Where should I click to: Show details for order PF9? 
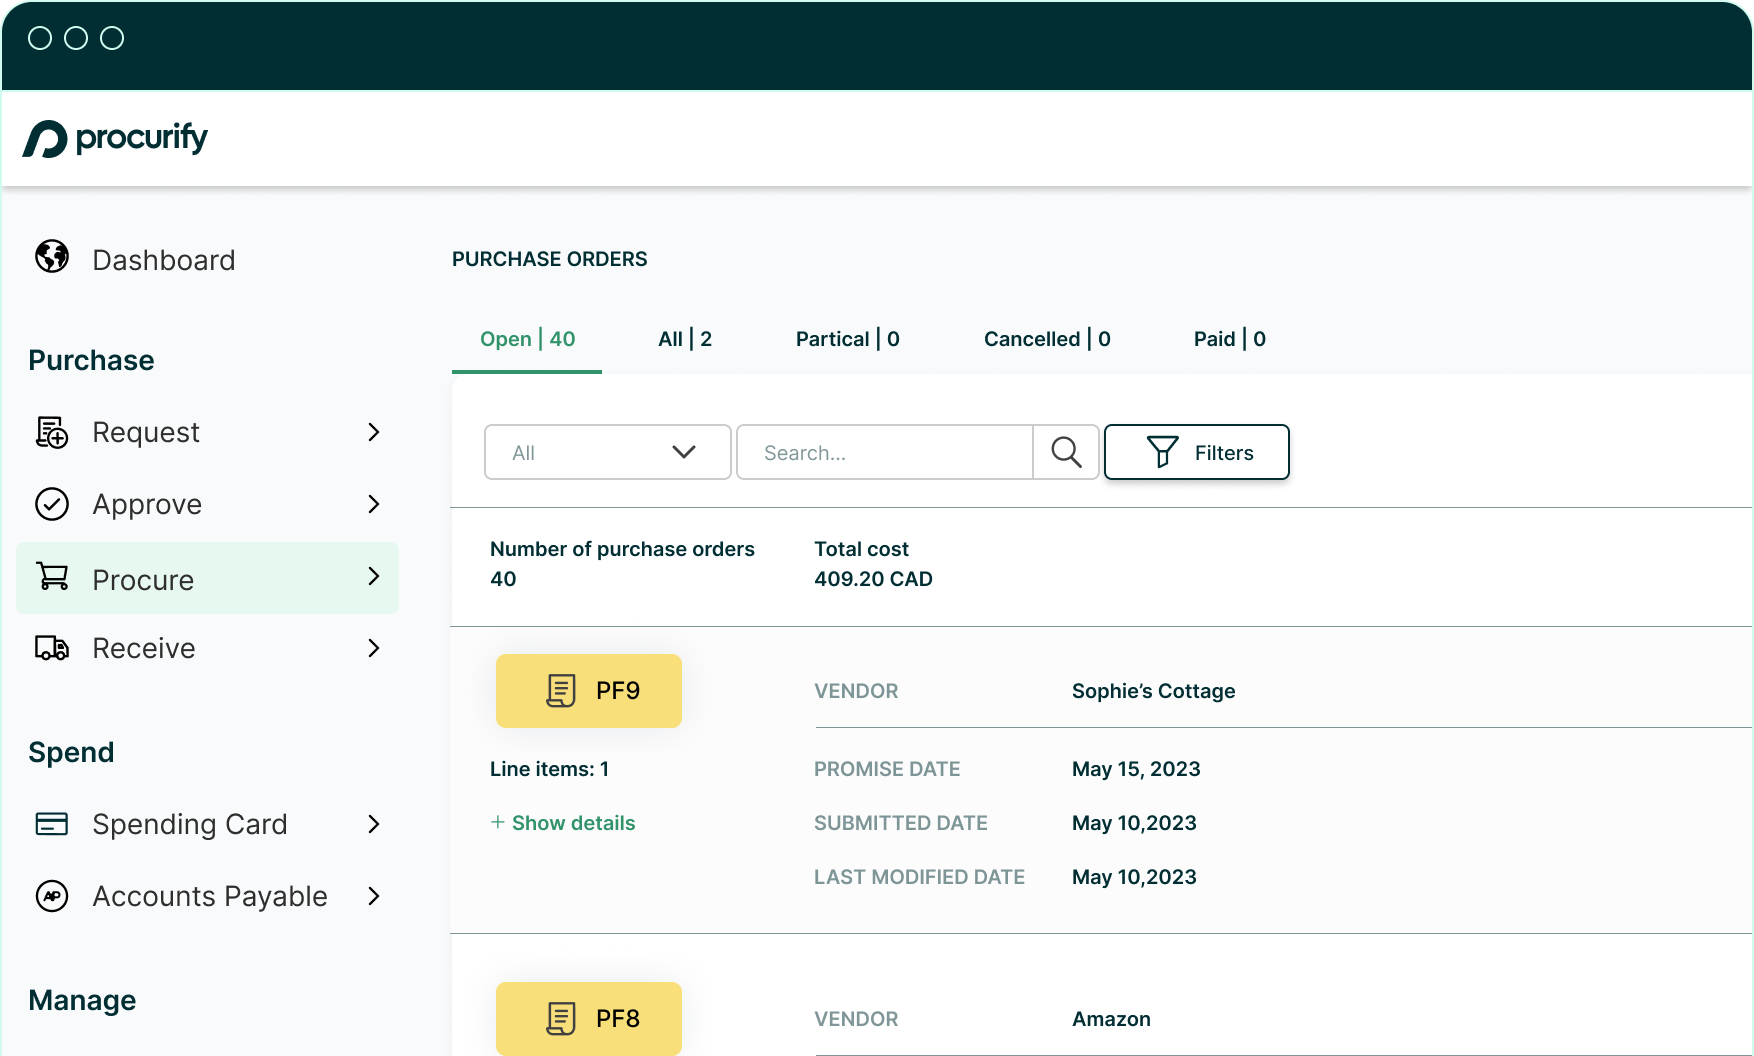563,823
